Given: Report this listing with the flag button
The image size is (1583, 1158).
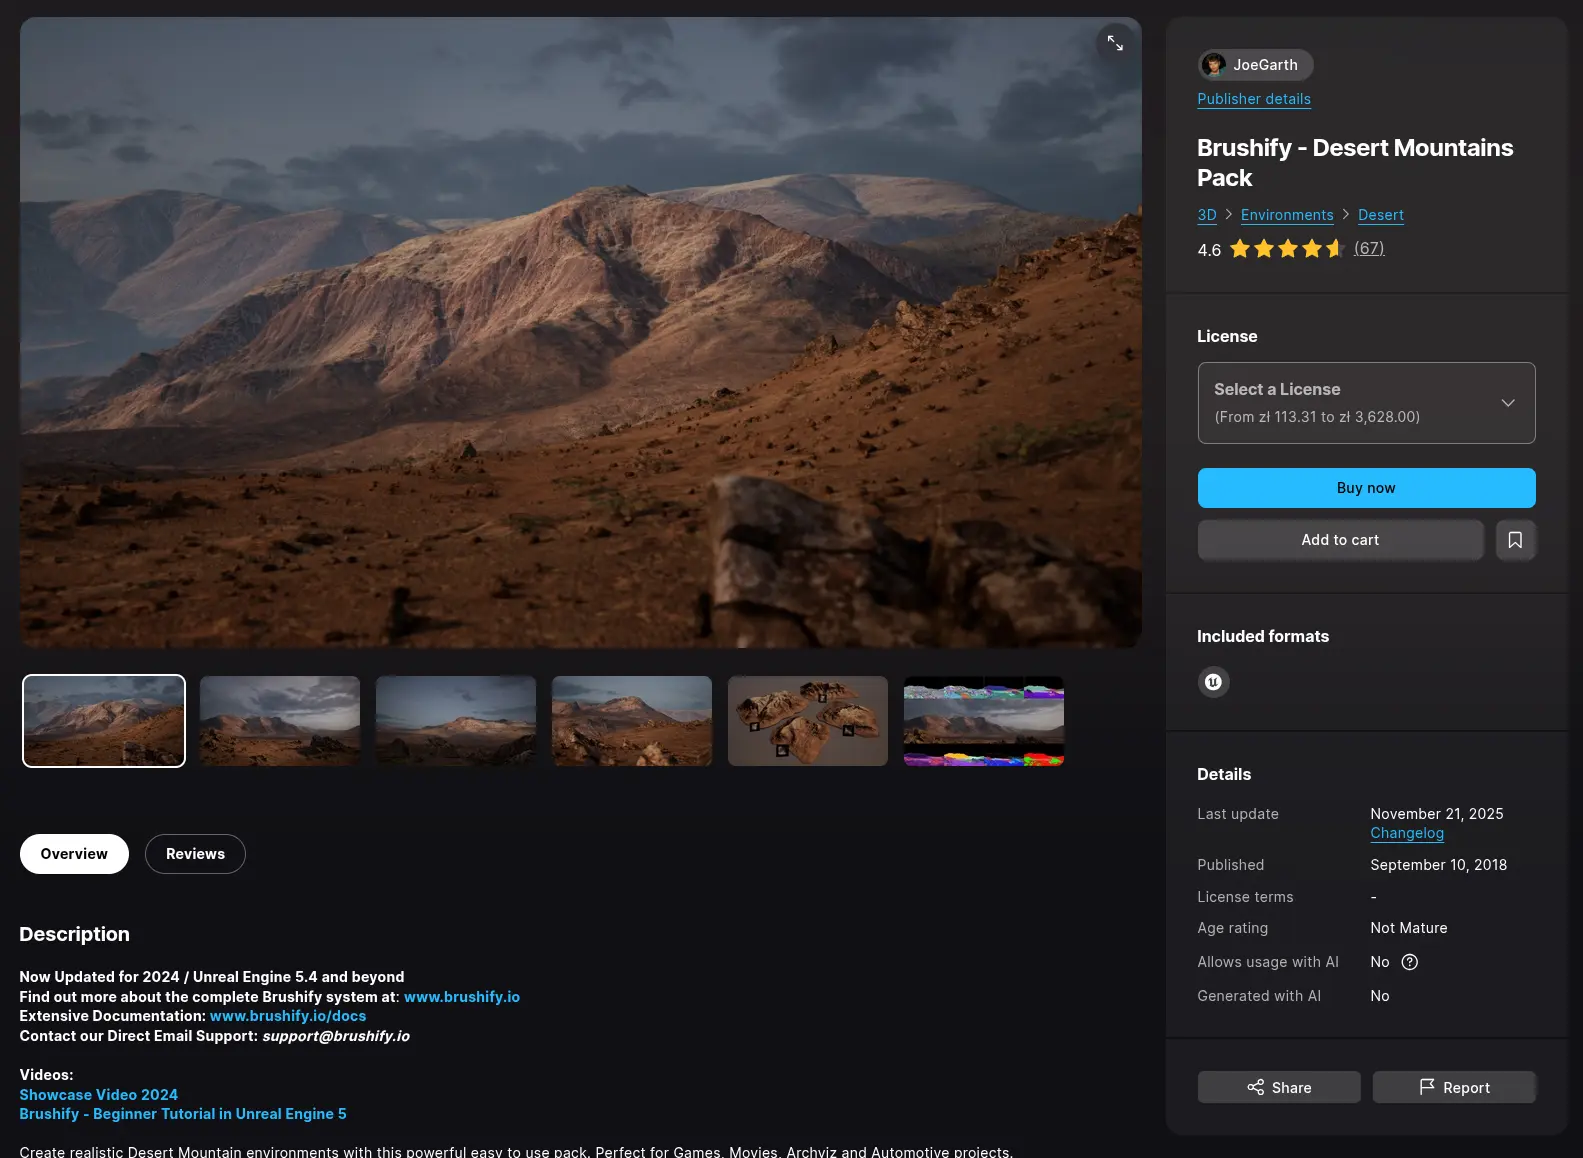Looking at the screenshot, I should click(x=1453, y=1087).
